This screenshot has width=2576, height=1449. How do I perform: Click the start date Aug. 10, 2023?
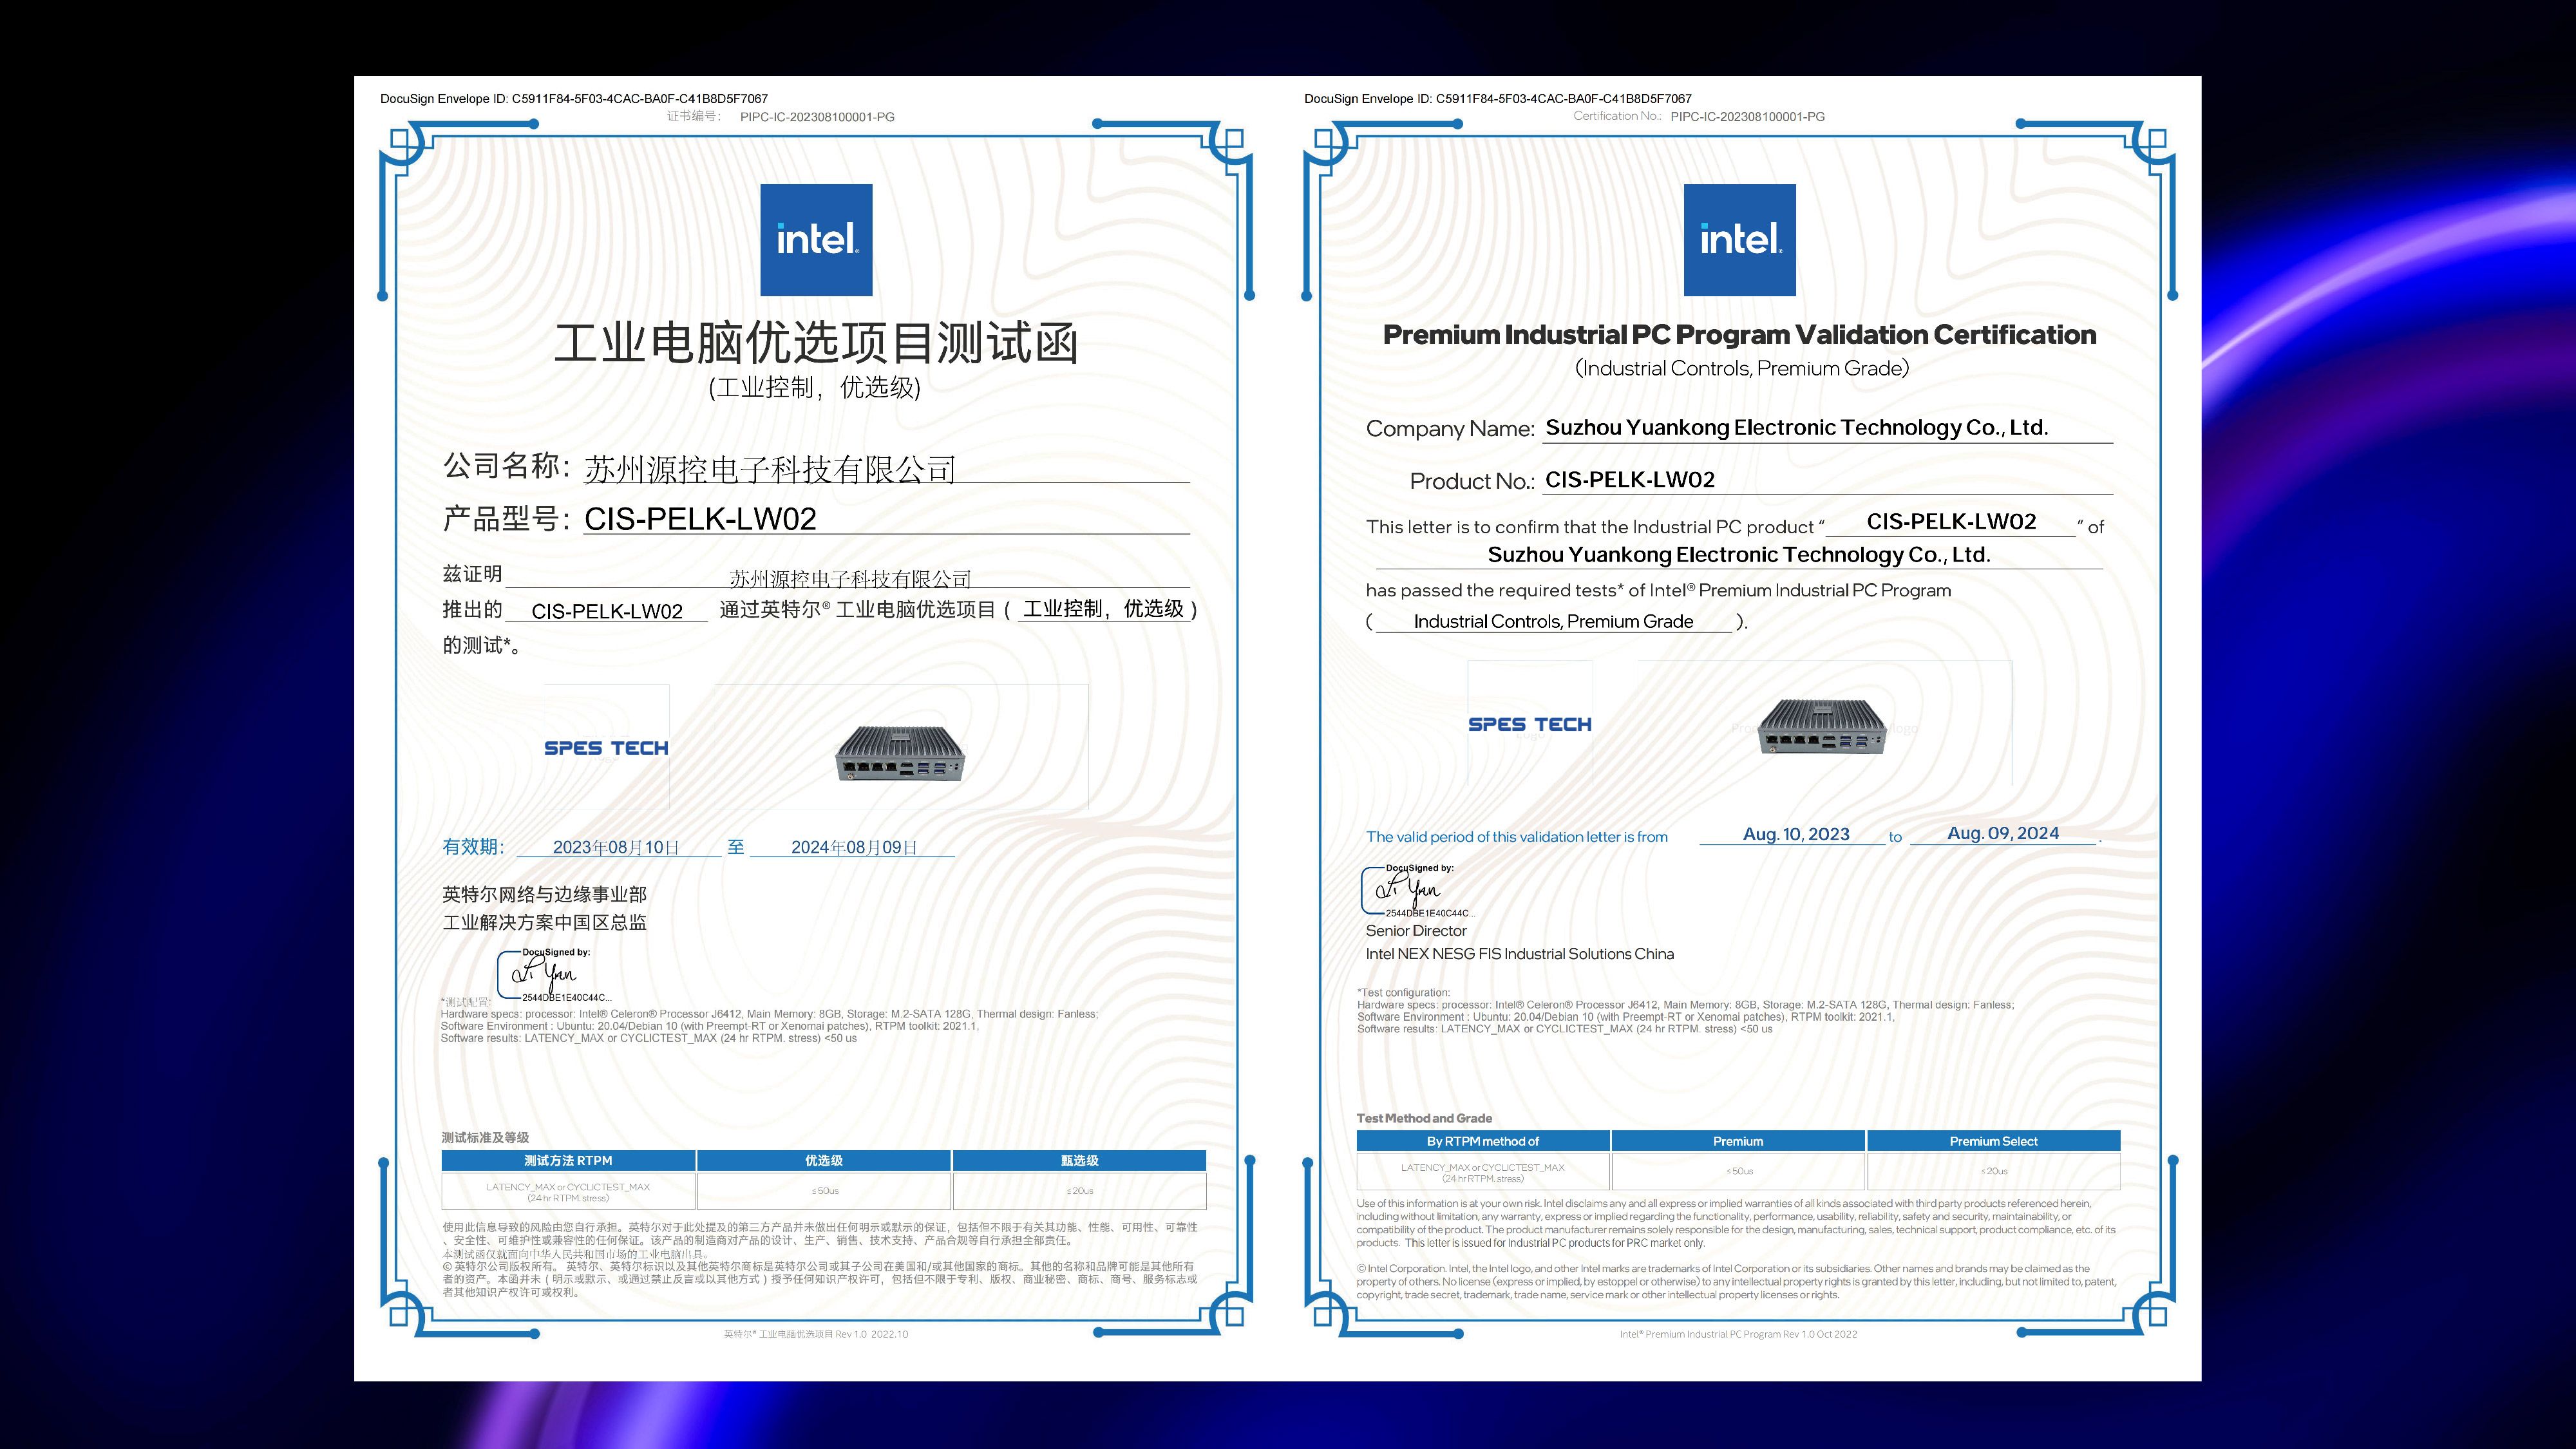(x=1796, y=834)
